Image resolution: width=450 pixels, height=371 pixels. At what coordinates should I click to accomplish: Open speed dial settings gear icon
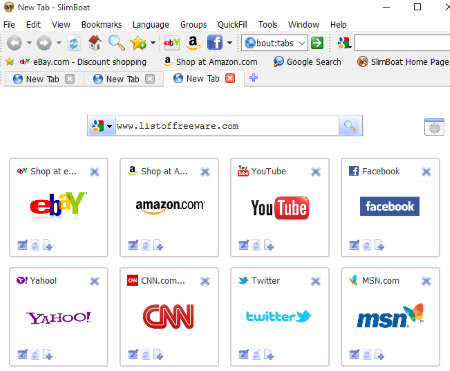pyautogui.click(x=434, y=127)
